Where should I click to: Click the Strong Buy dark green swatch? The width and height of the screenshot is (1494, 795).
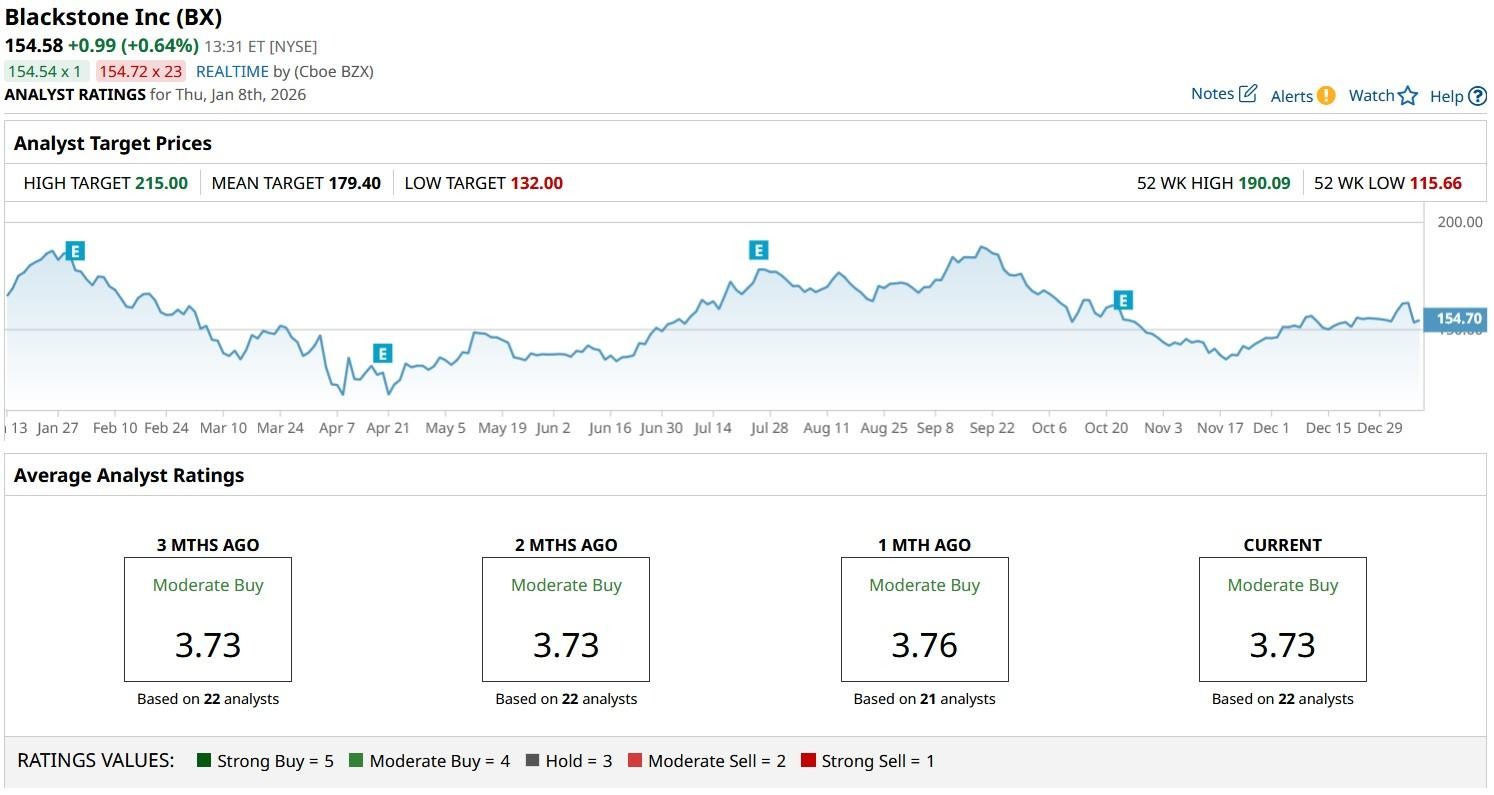(x=205, y=761)
